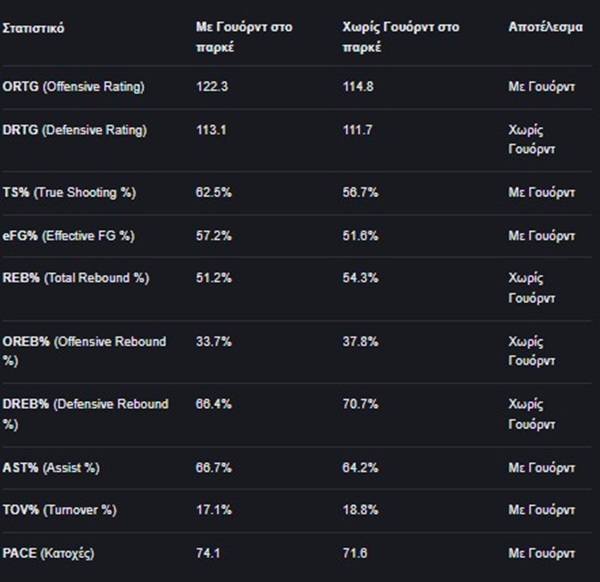Click the REB% (Total Rebound %) label

coord(75,278)
